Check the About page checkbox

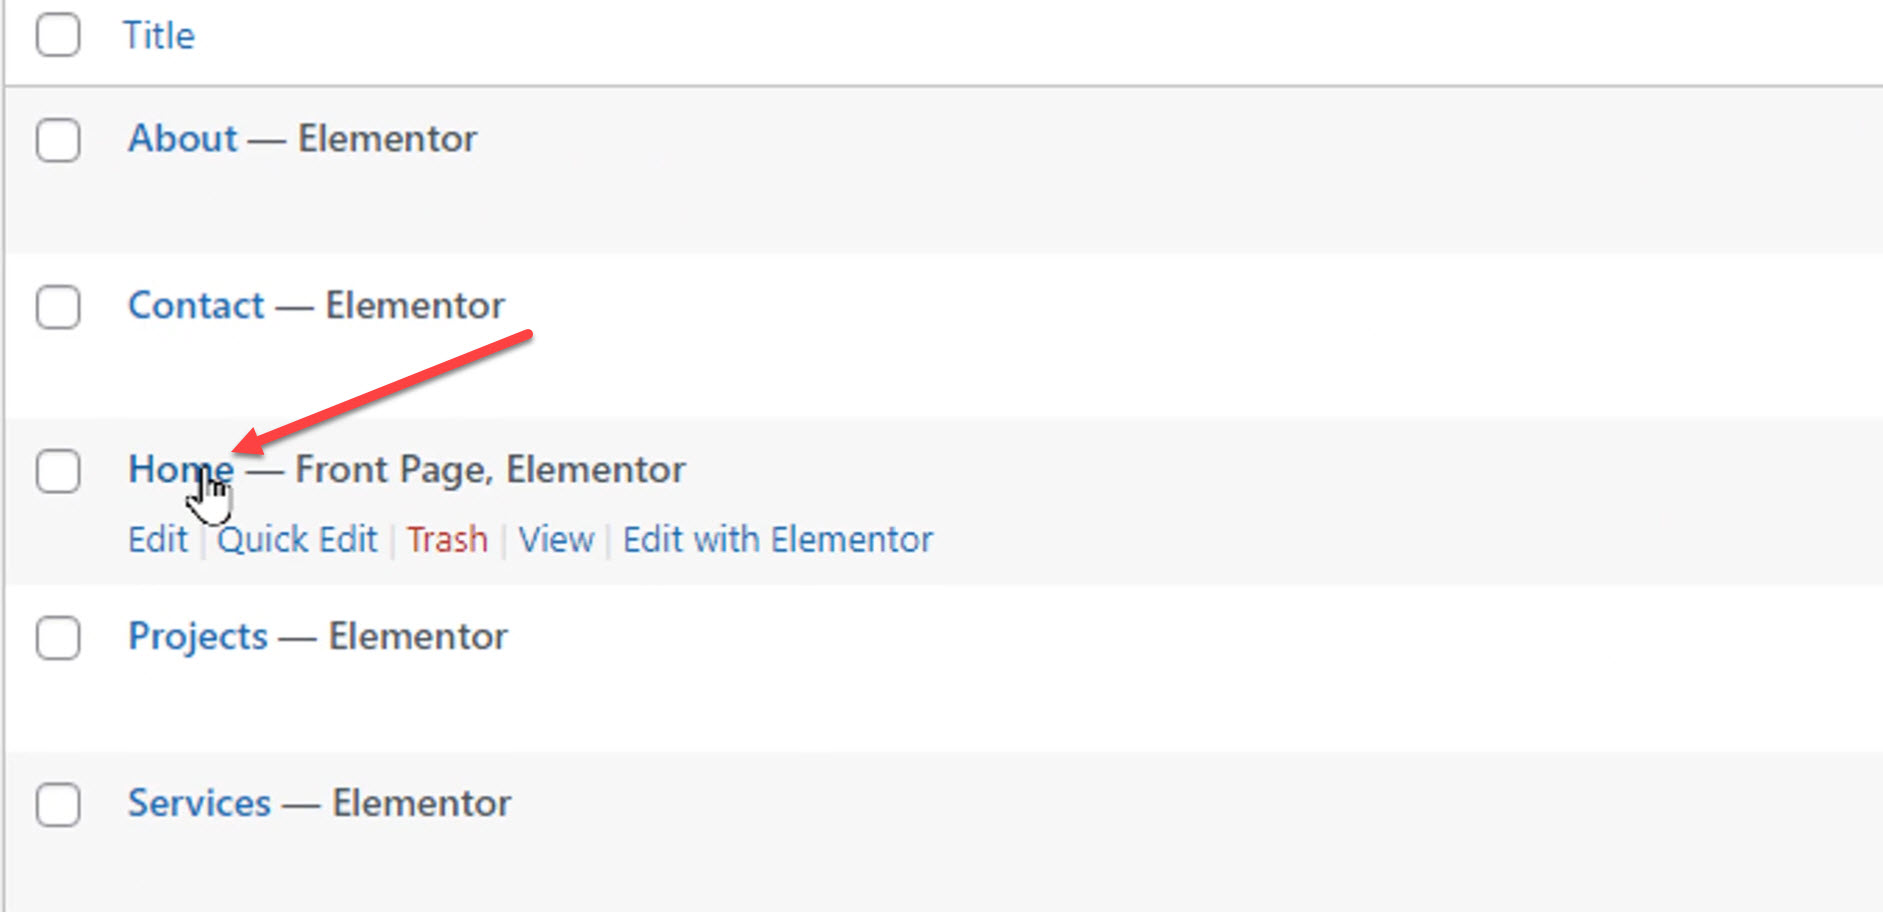point(58,140)
